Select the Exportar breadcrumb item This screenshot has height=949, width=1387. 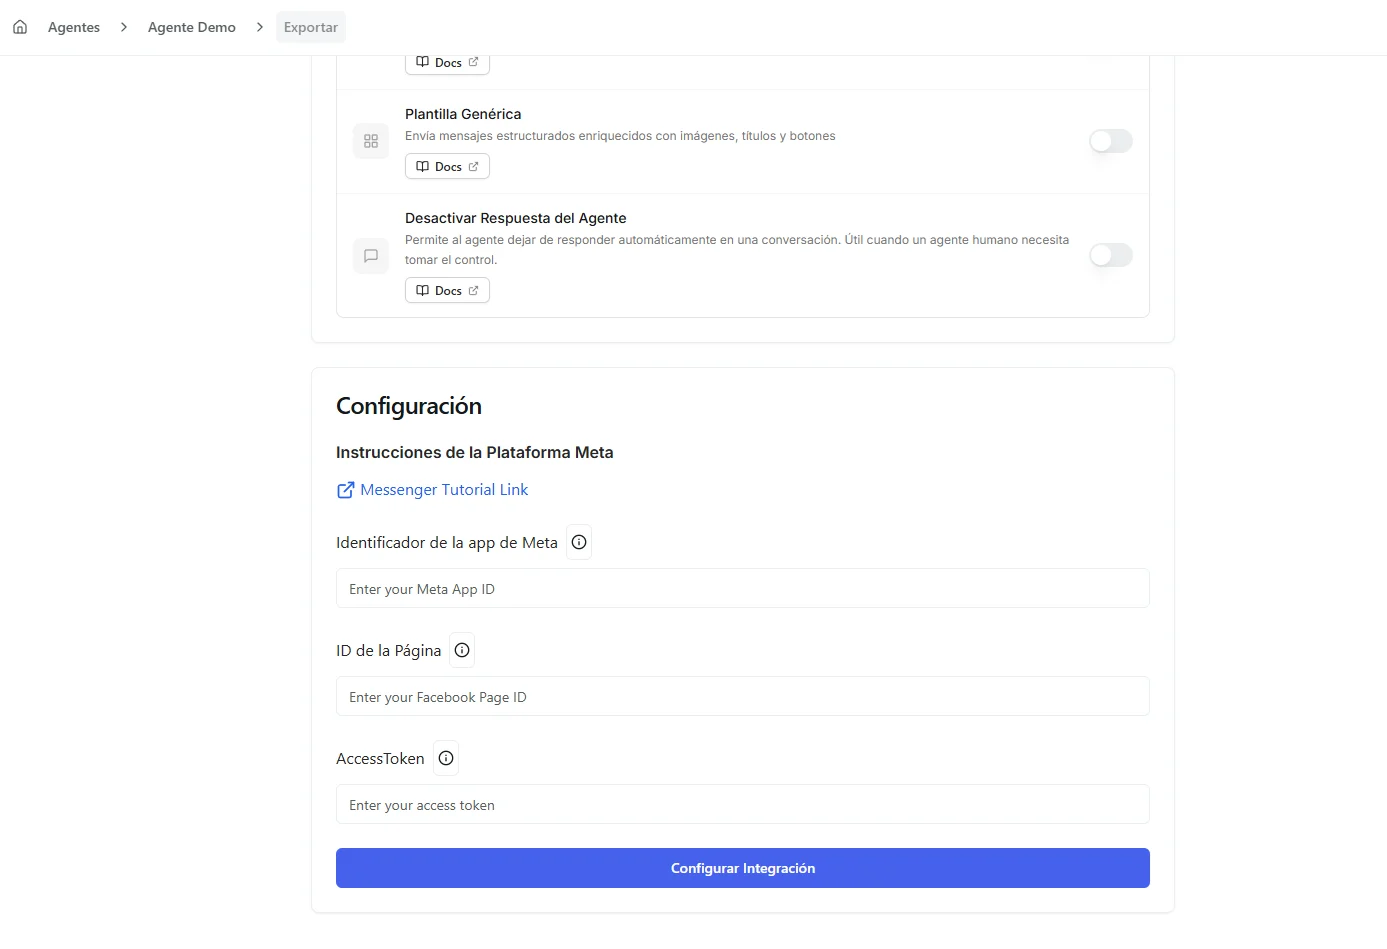(311, 27)
